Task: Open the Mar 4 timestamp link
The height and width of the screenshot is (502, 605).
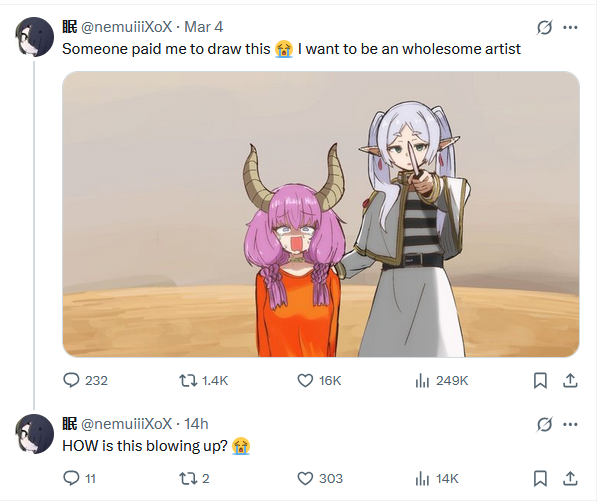Action: click(203, 27)
